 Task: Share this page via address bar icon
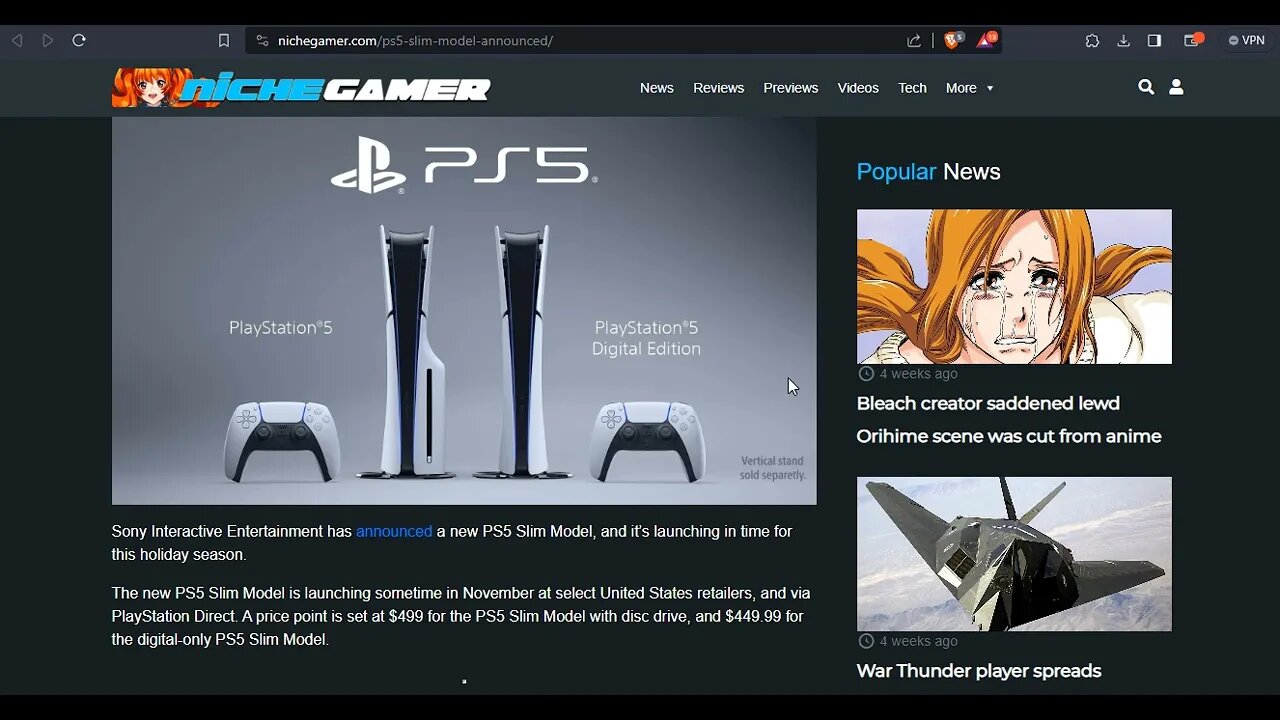point(914,41)
